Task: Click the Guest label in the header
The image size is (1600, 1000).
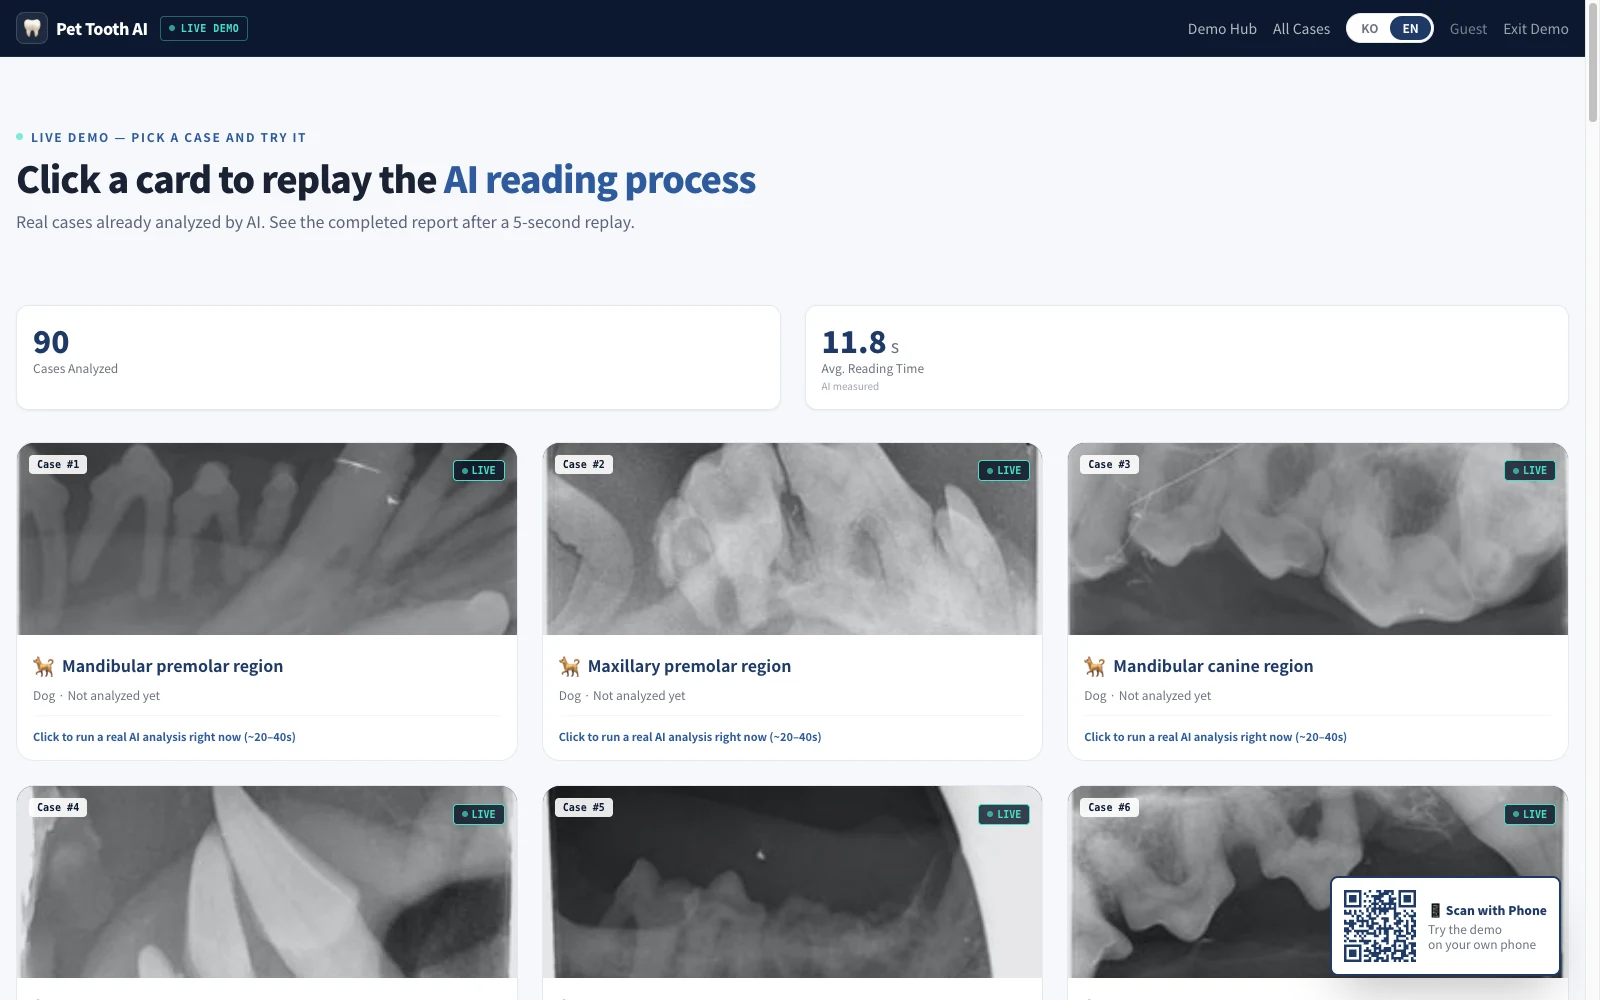Action: [1468, 29]
